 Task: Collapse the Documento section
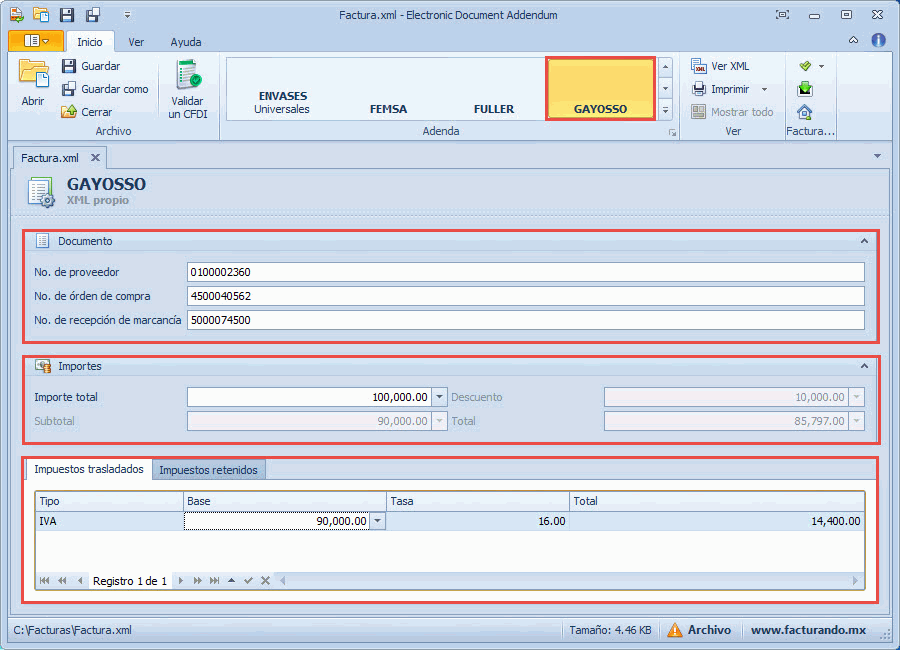(x=864, y=241)
